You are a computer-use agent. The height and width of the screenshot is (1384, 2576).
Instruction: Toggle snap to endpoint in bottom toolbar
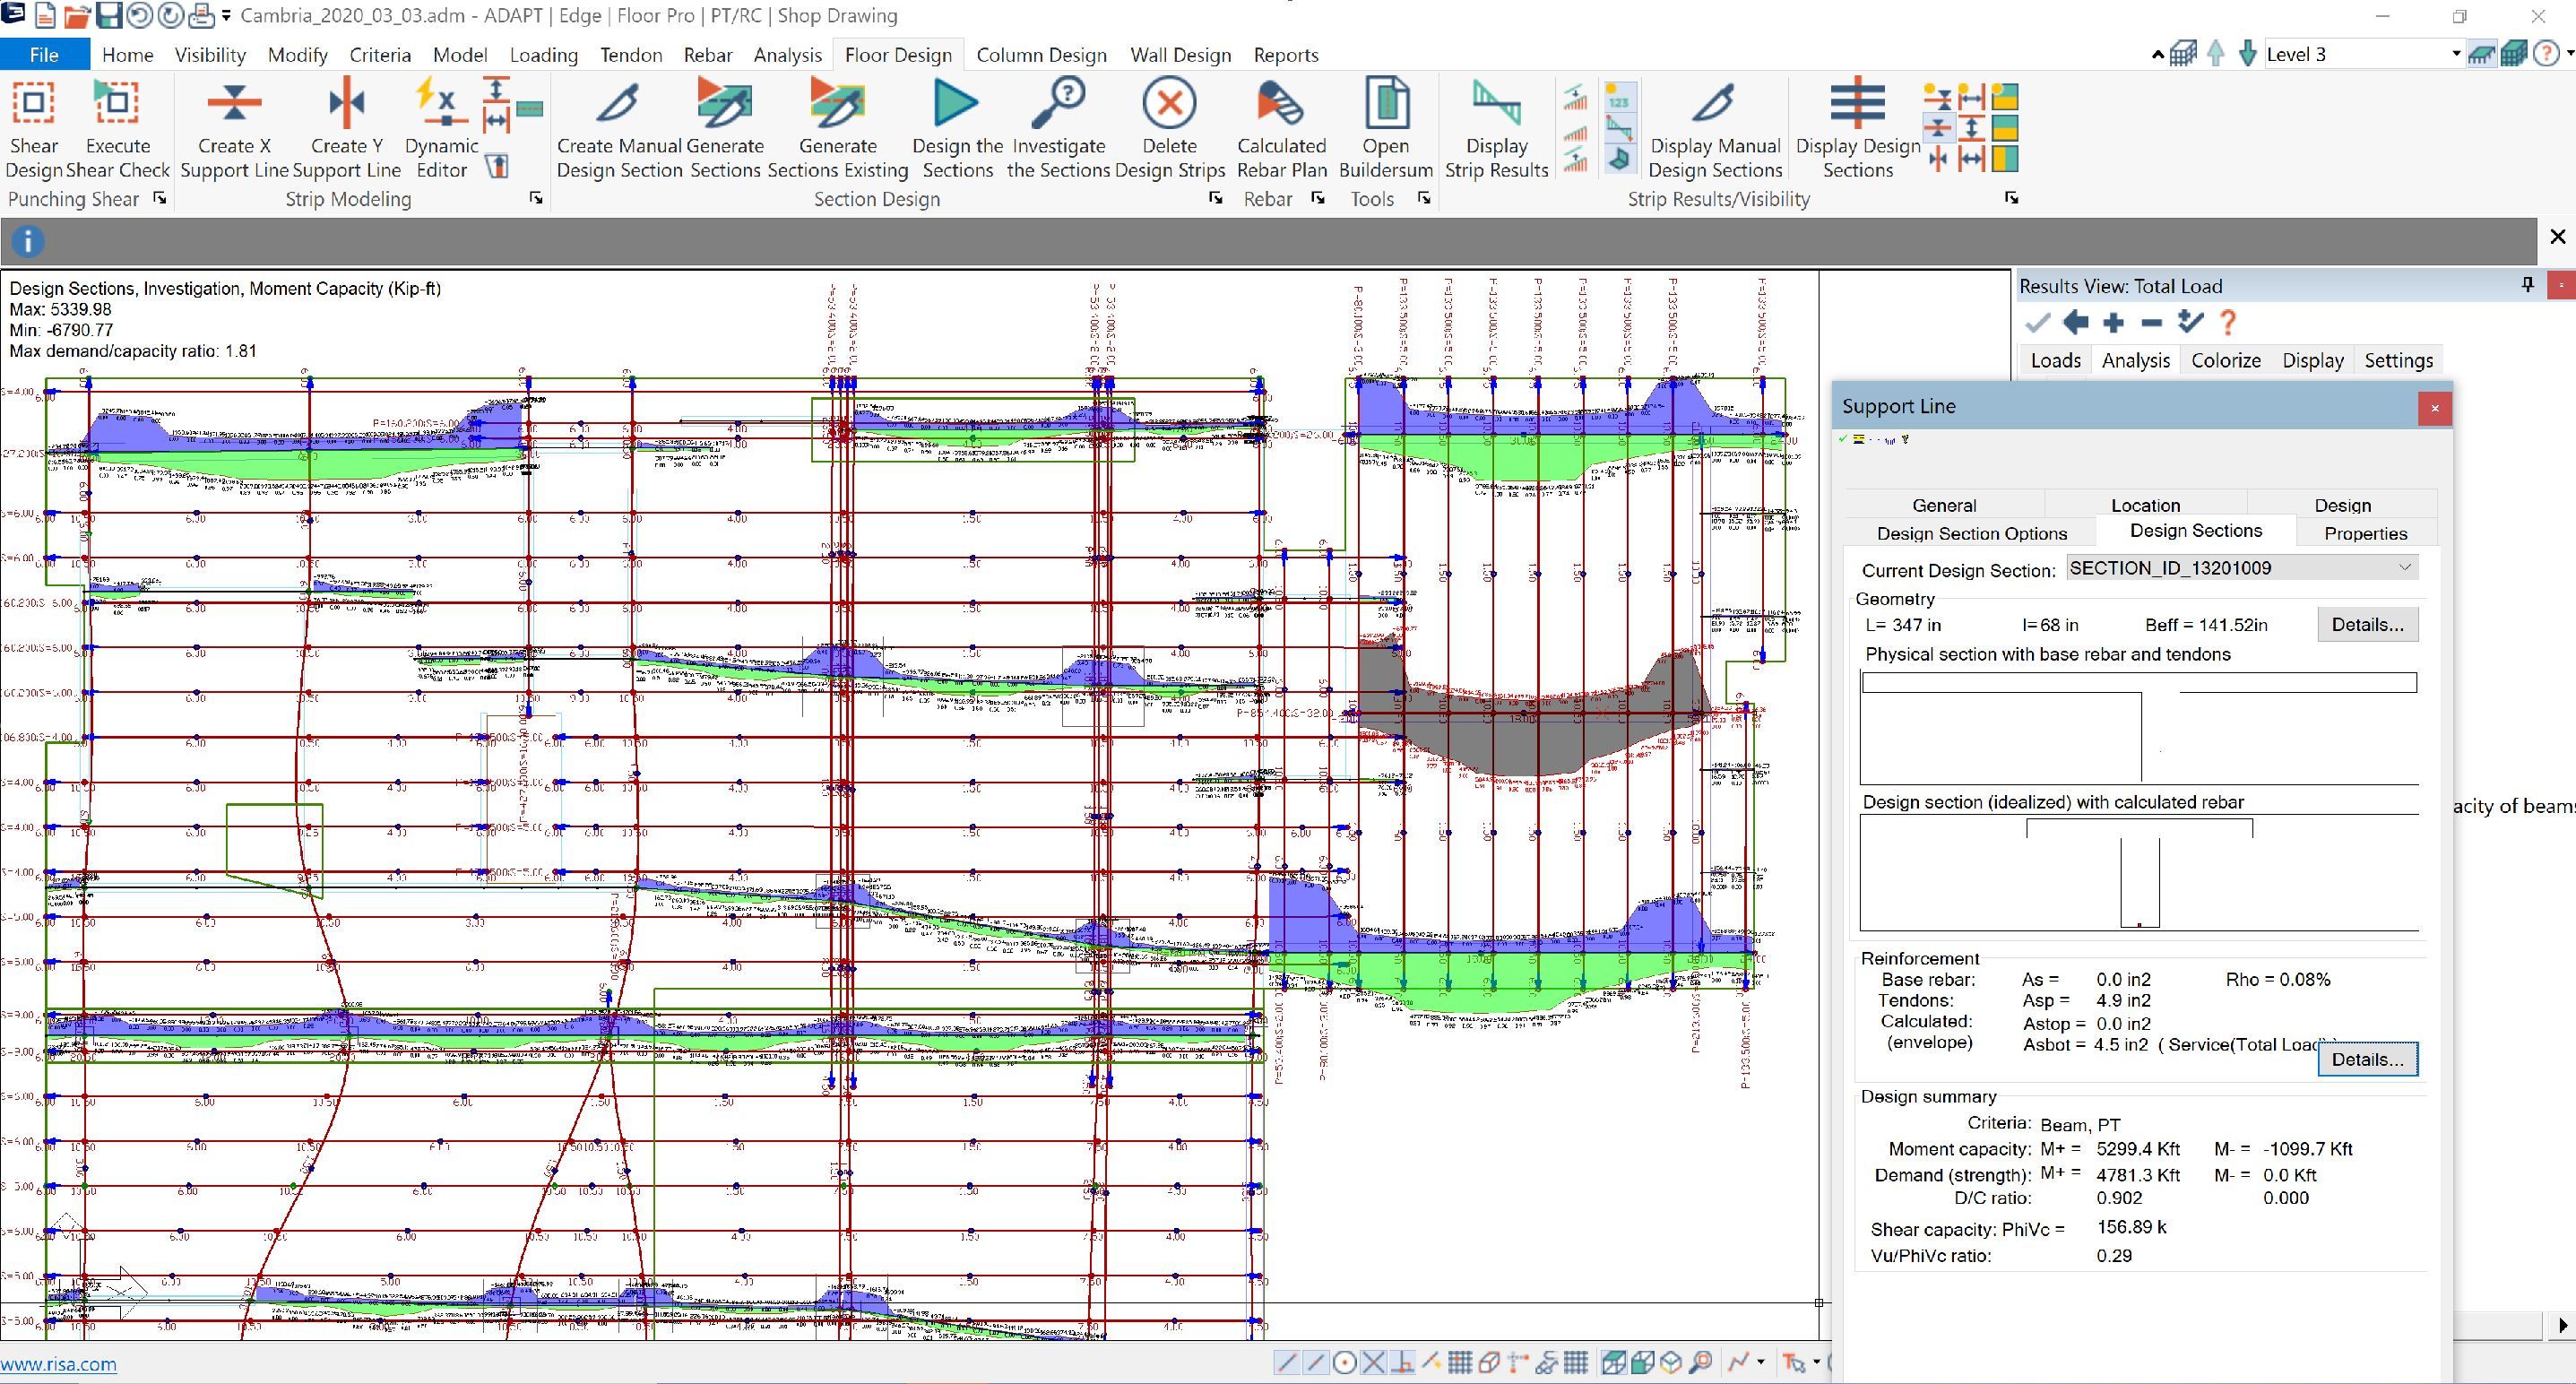click(x=1287, y=1362)
